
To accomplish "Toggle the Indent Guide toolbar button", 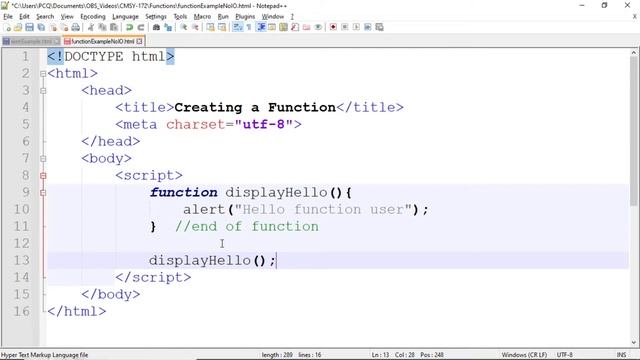I will (262, 27).
